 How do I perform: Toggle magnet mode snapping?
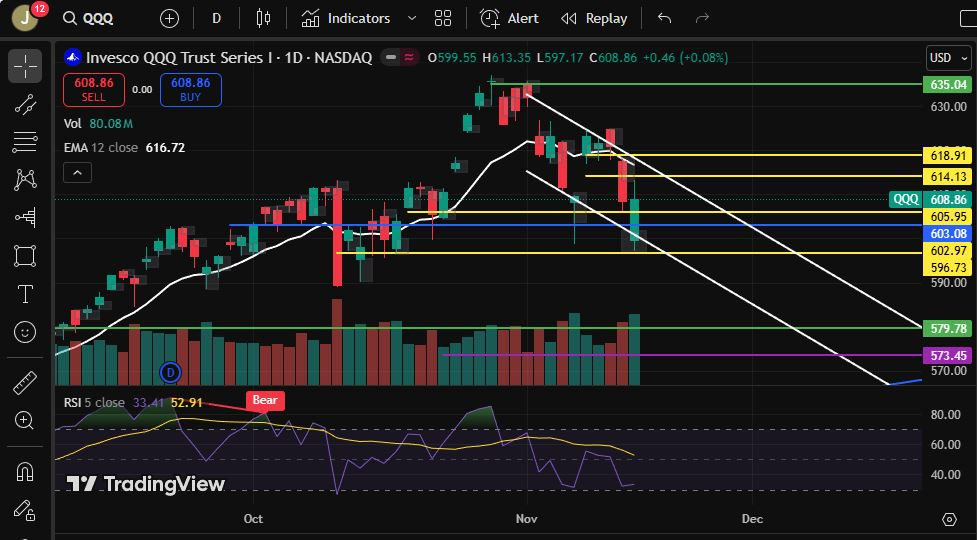tap(25, 472)
